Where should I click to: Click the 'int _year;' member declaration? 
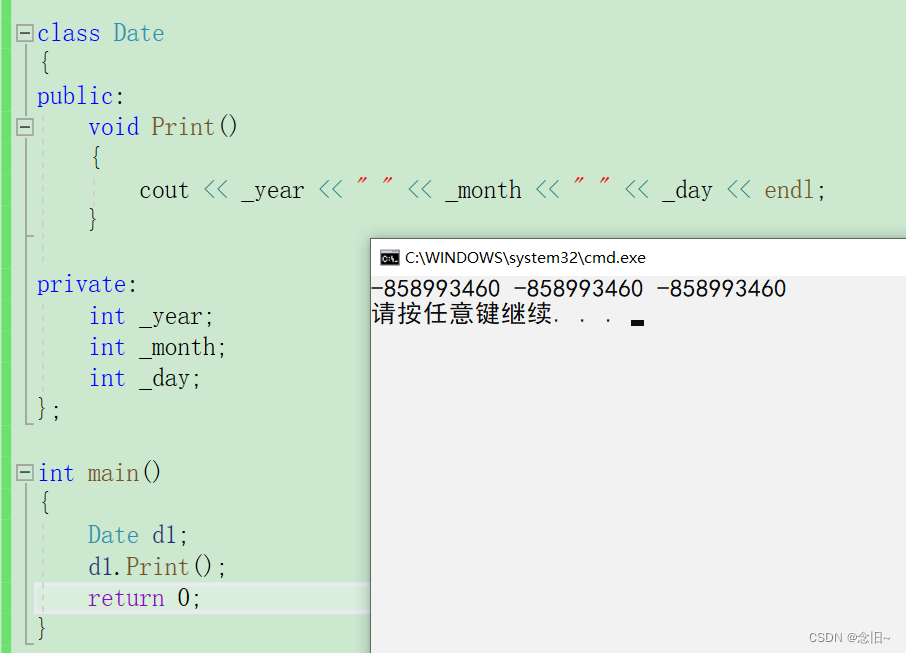tap(151, 317)
